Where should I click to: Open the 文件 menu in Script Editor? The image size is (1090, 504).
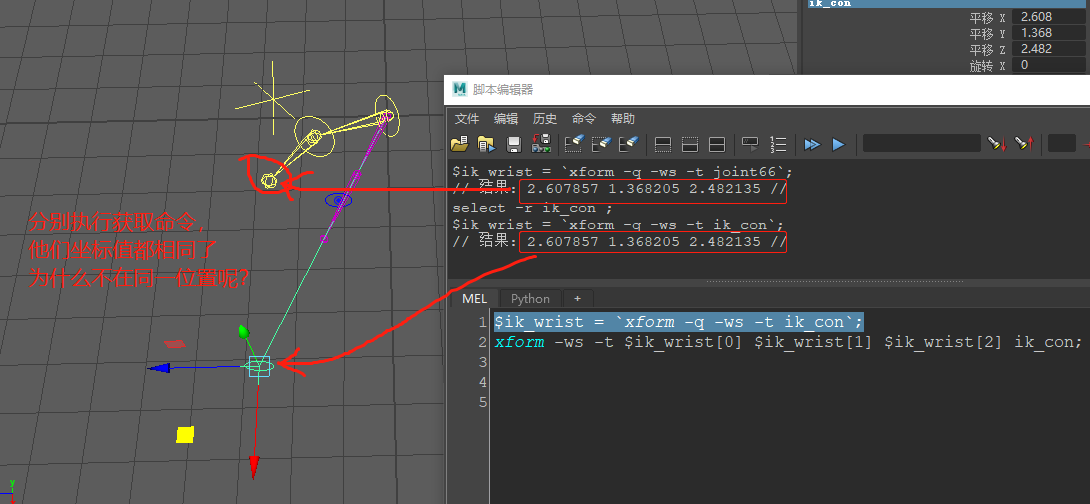[x=467, y=119]
